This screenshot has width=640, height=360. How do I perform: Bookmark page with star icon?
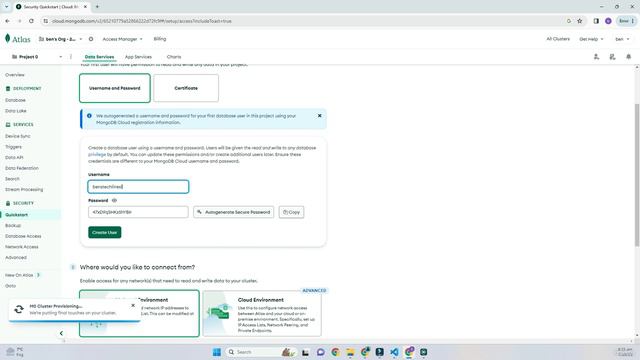point(580,21)
